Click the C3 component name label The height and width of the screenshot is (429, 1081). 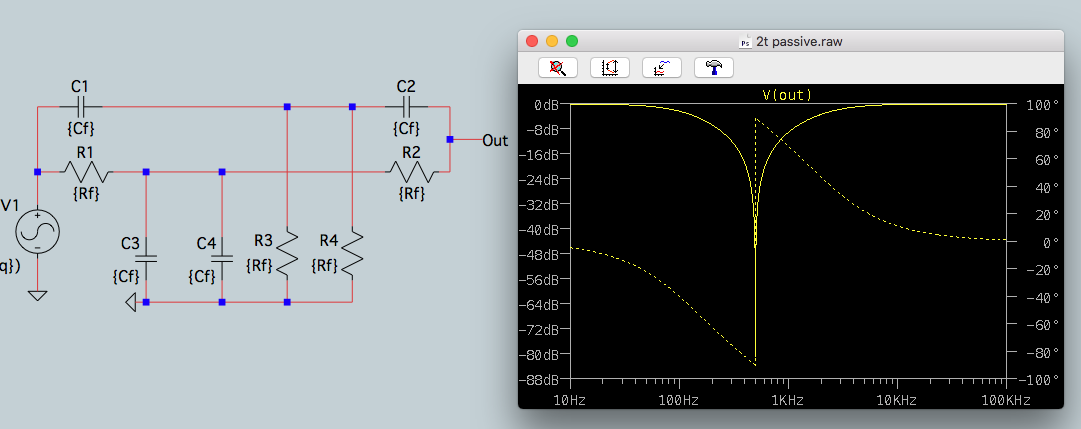tap(130, 243)
